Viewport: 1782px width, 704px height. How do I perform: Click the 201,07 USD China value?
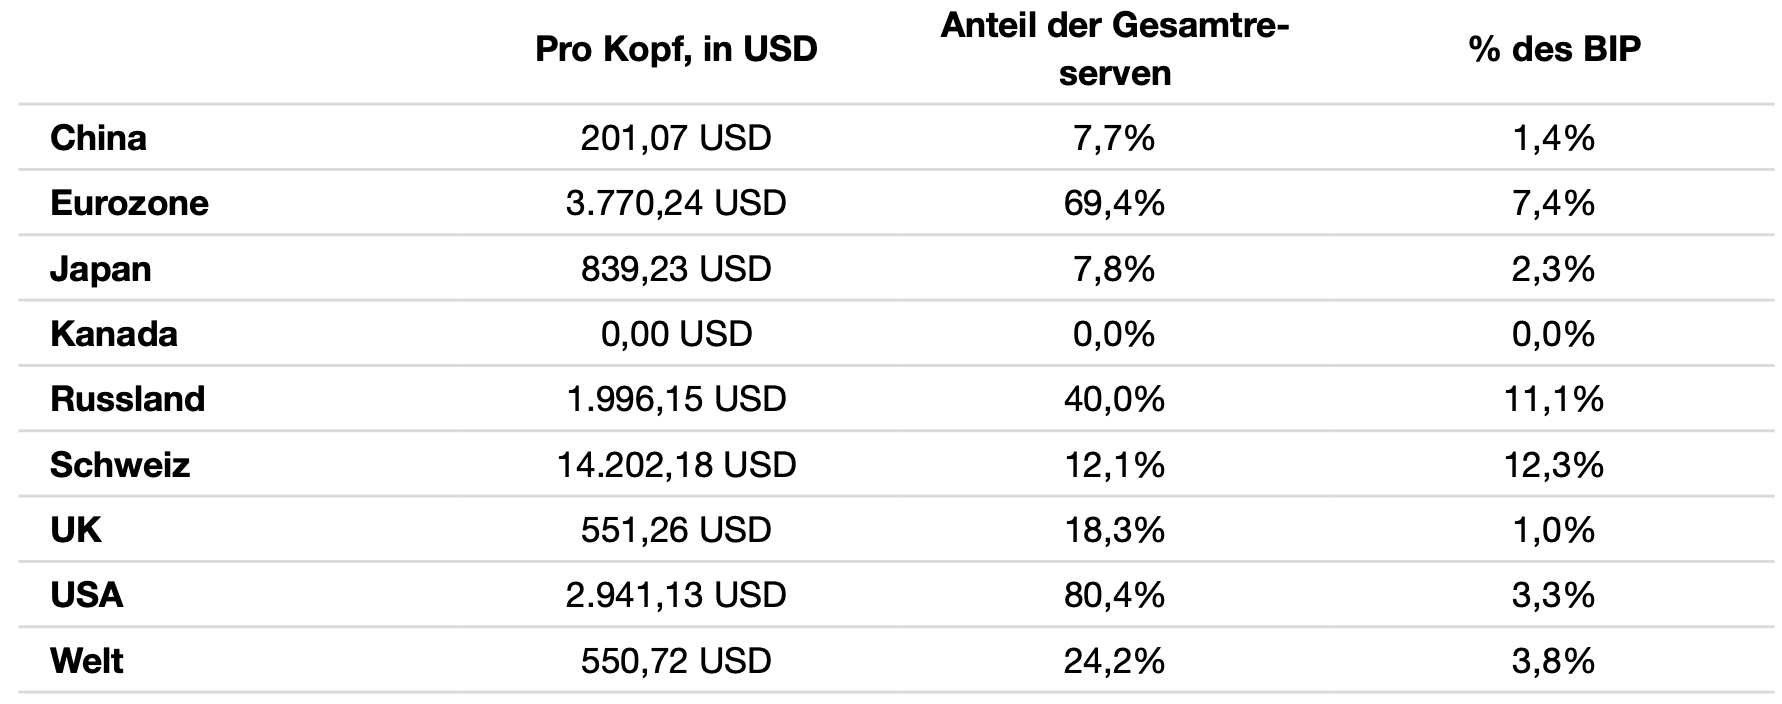(676, 138)
